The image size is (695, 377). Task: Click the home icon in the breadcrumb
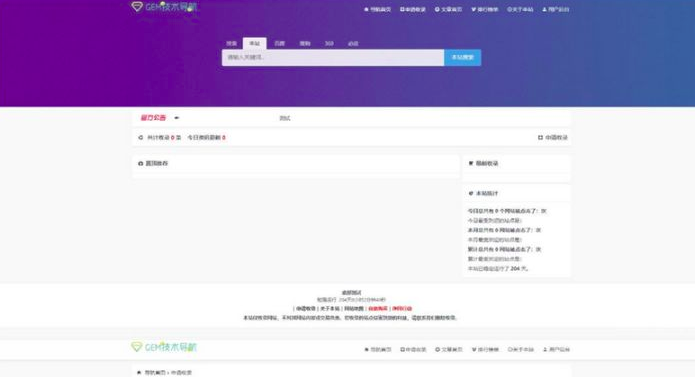(x=139, y=373)
